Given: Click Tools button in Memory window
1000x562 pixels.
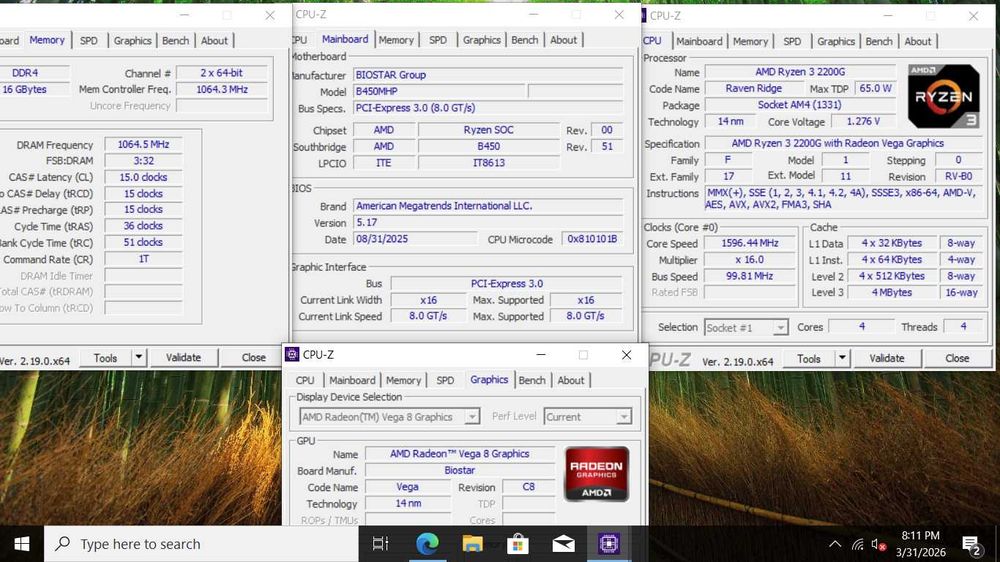Looking at the screenshot, I should click(105, 358).
